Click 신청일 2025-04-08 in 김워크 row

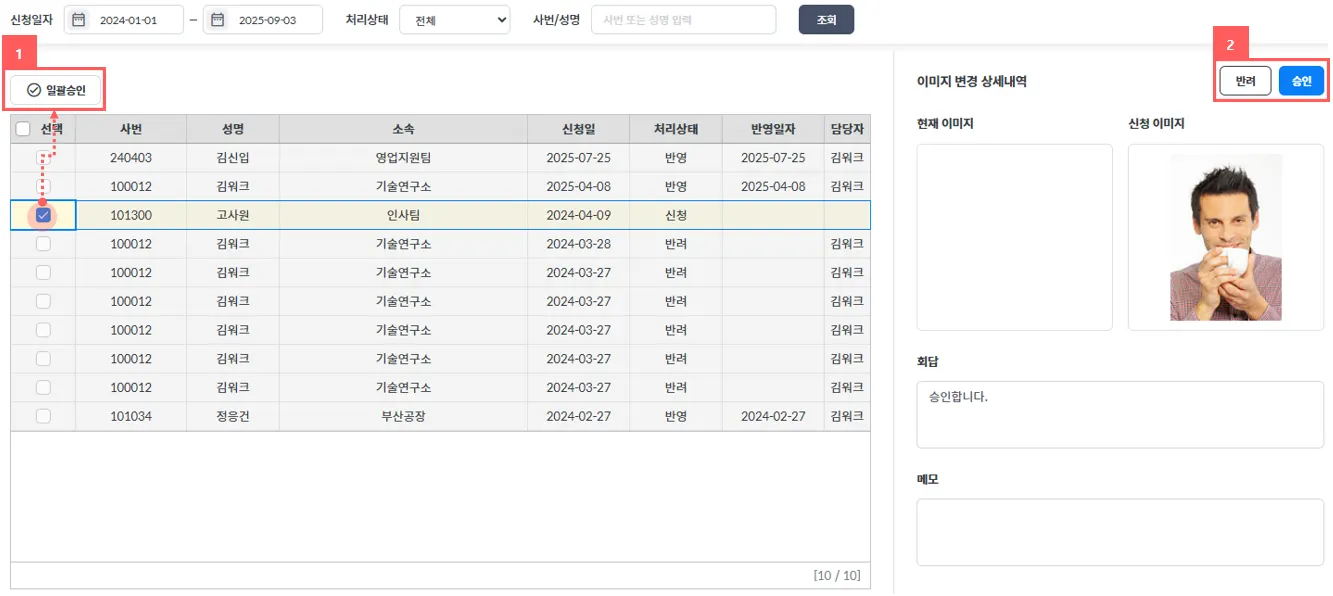(x=578, y=186)
